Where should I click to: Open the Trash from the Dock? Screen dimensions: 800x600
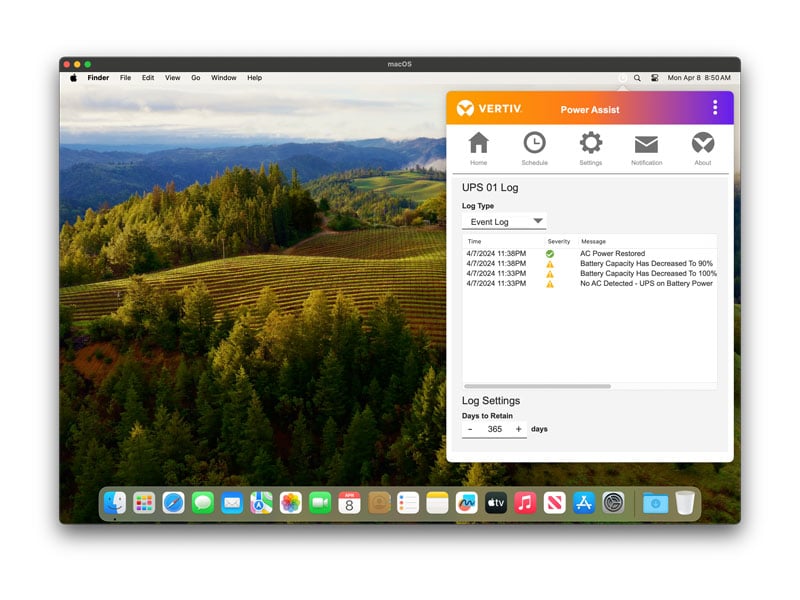[684, 503]
